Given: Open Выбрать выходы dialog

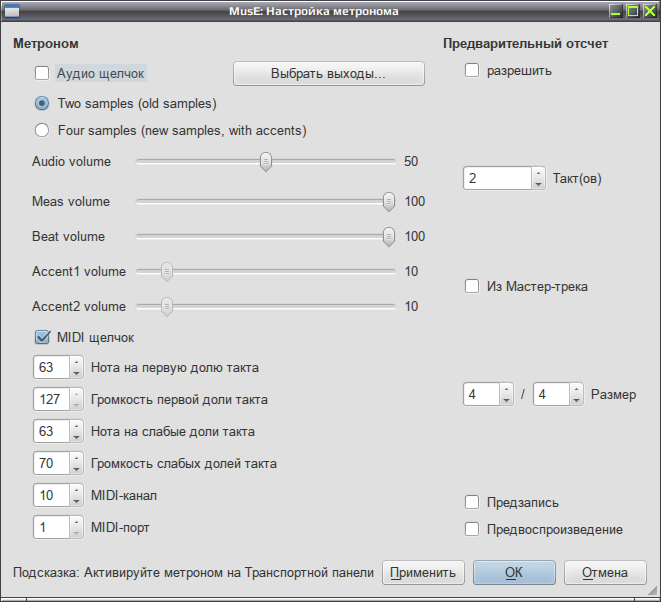Looking at the screenshot, I should (x=329, y=73).
